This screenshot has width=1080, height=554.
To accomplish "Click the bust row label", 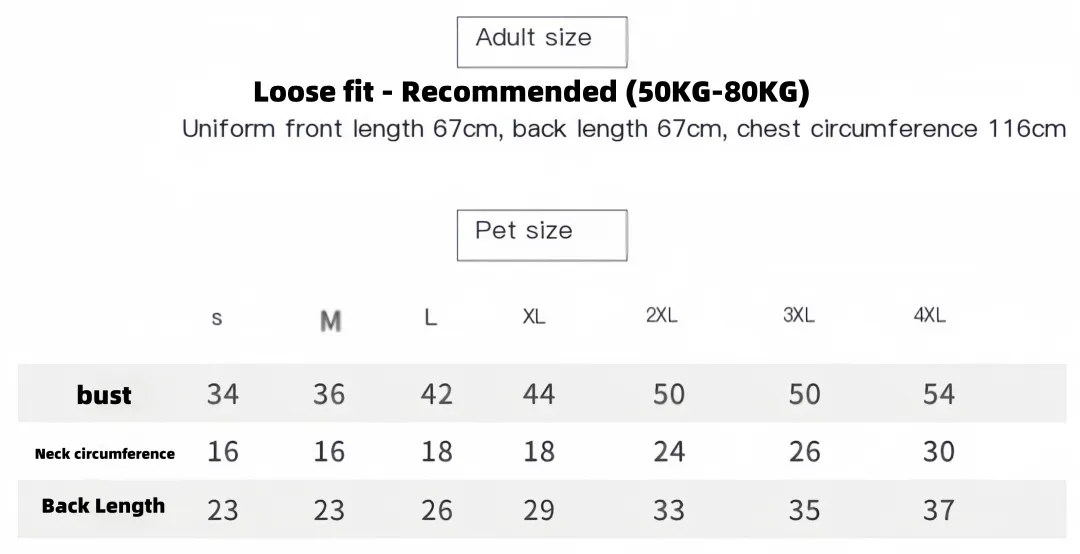I will (104, 395).
